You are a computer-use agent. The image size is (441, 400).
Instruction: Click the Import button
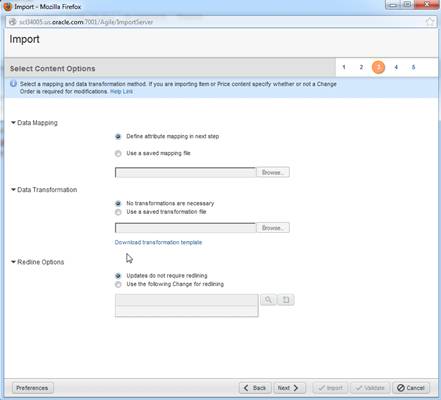tap(330, 388)
